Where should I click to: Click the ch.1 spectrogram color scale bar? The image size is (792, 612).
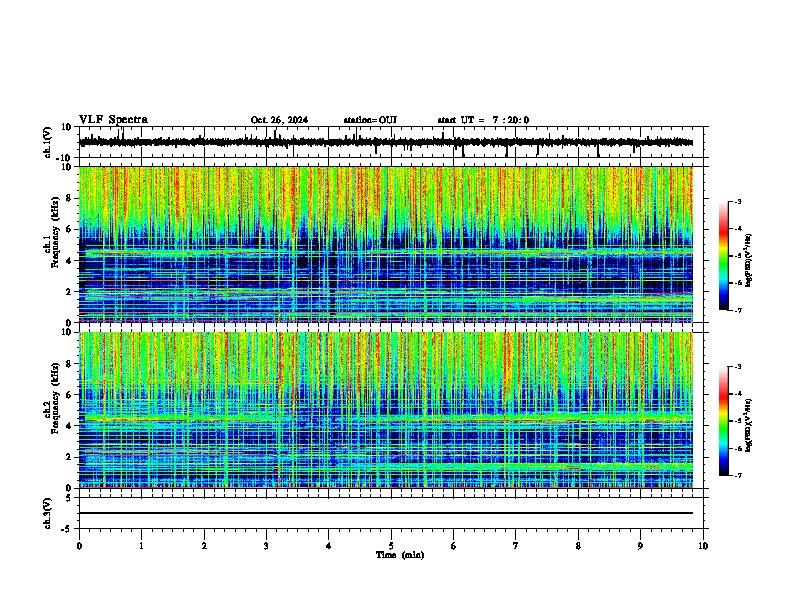point(723,256)
